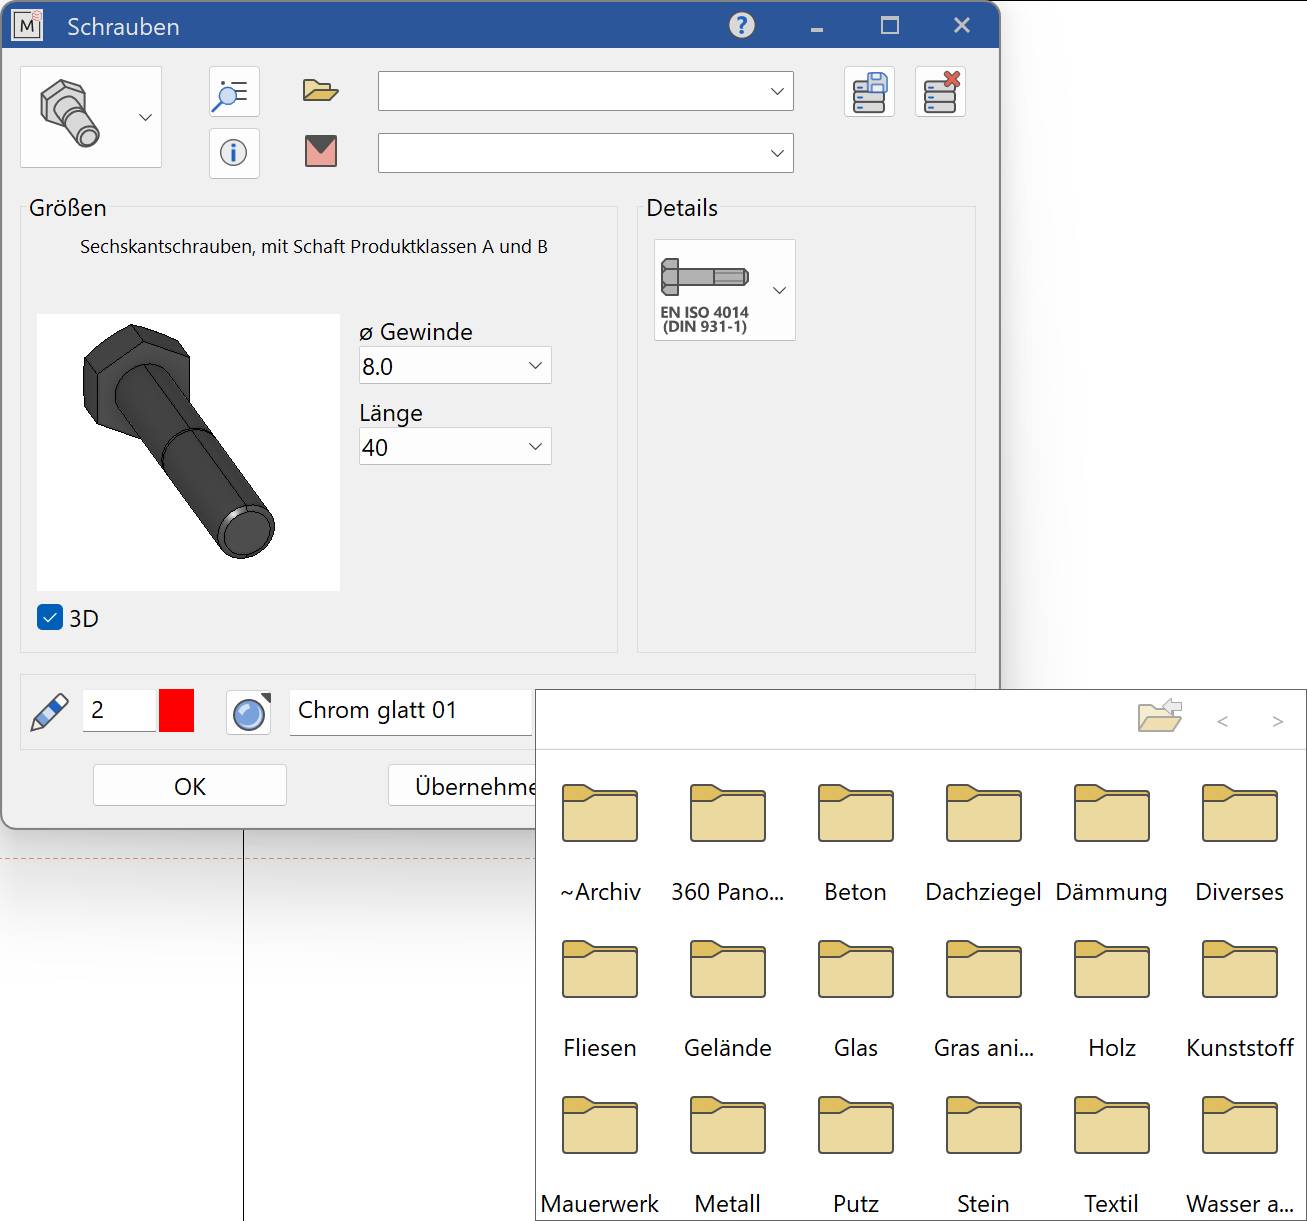Click the delete from database icon
Screen dimensions: 1307x1221
coord(940,93)
